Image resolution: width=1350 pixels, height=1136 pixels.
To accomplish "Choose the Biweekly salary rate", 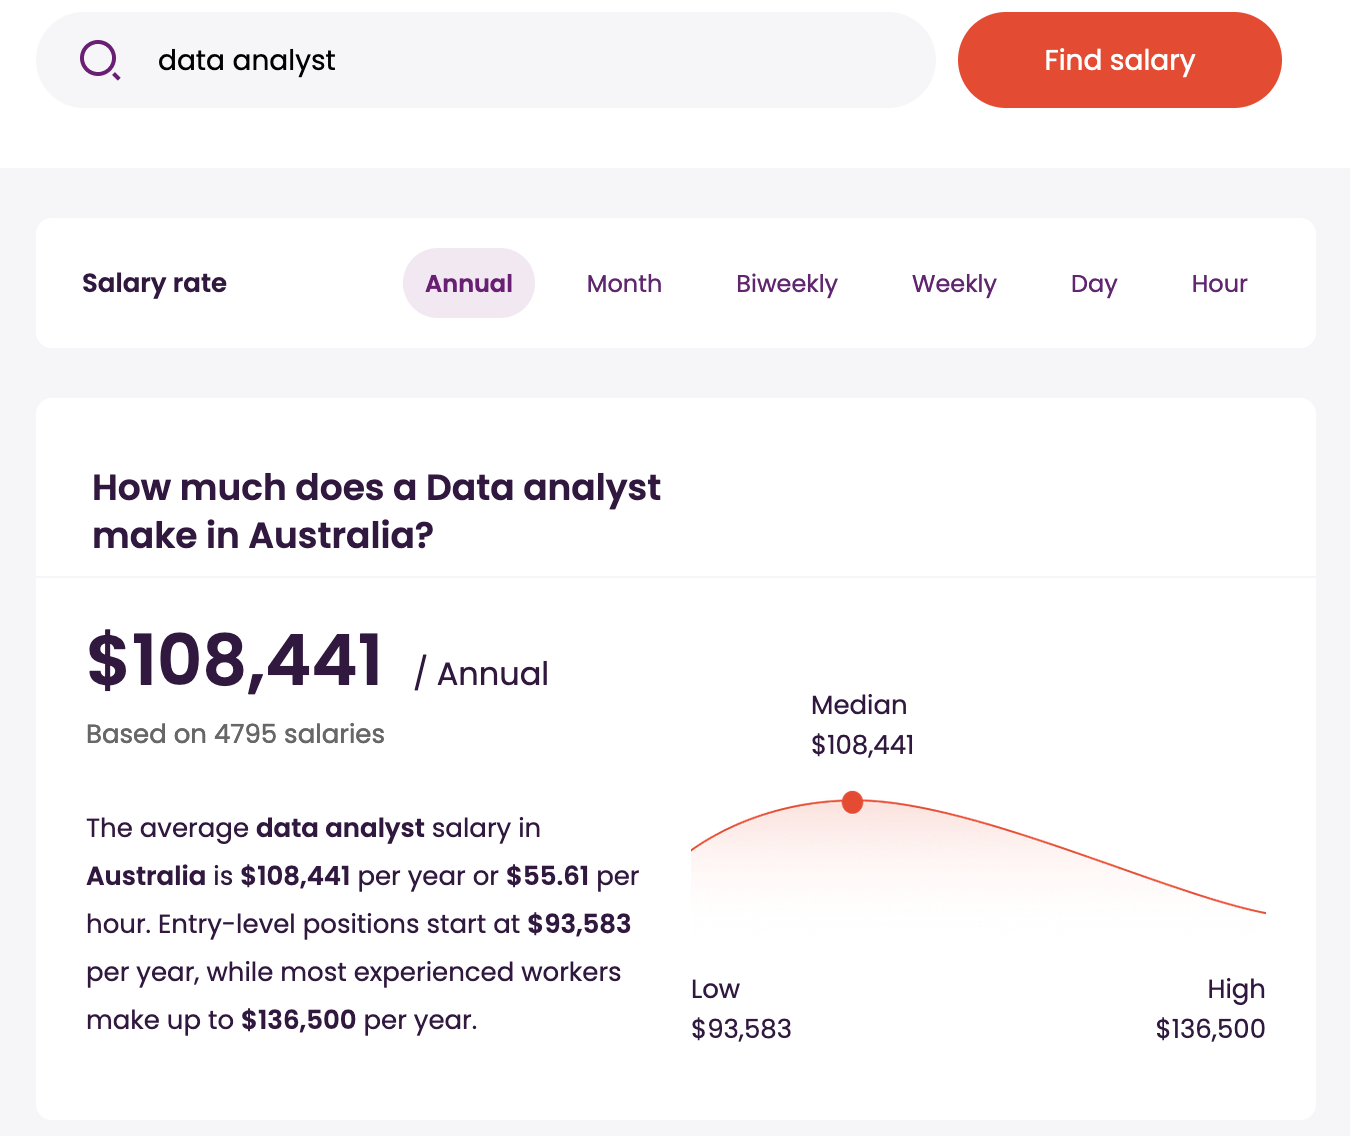I will pyautogui.click(x=786, y=283).
